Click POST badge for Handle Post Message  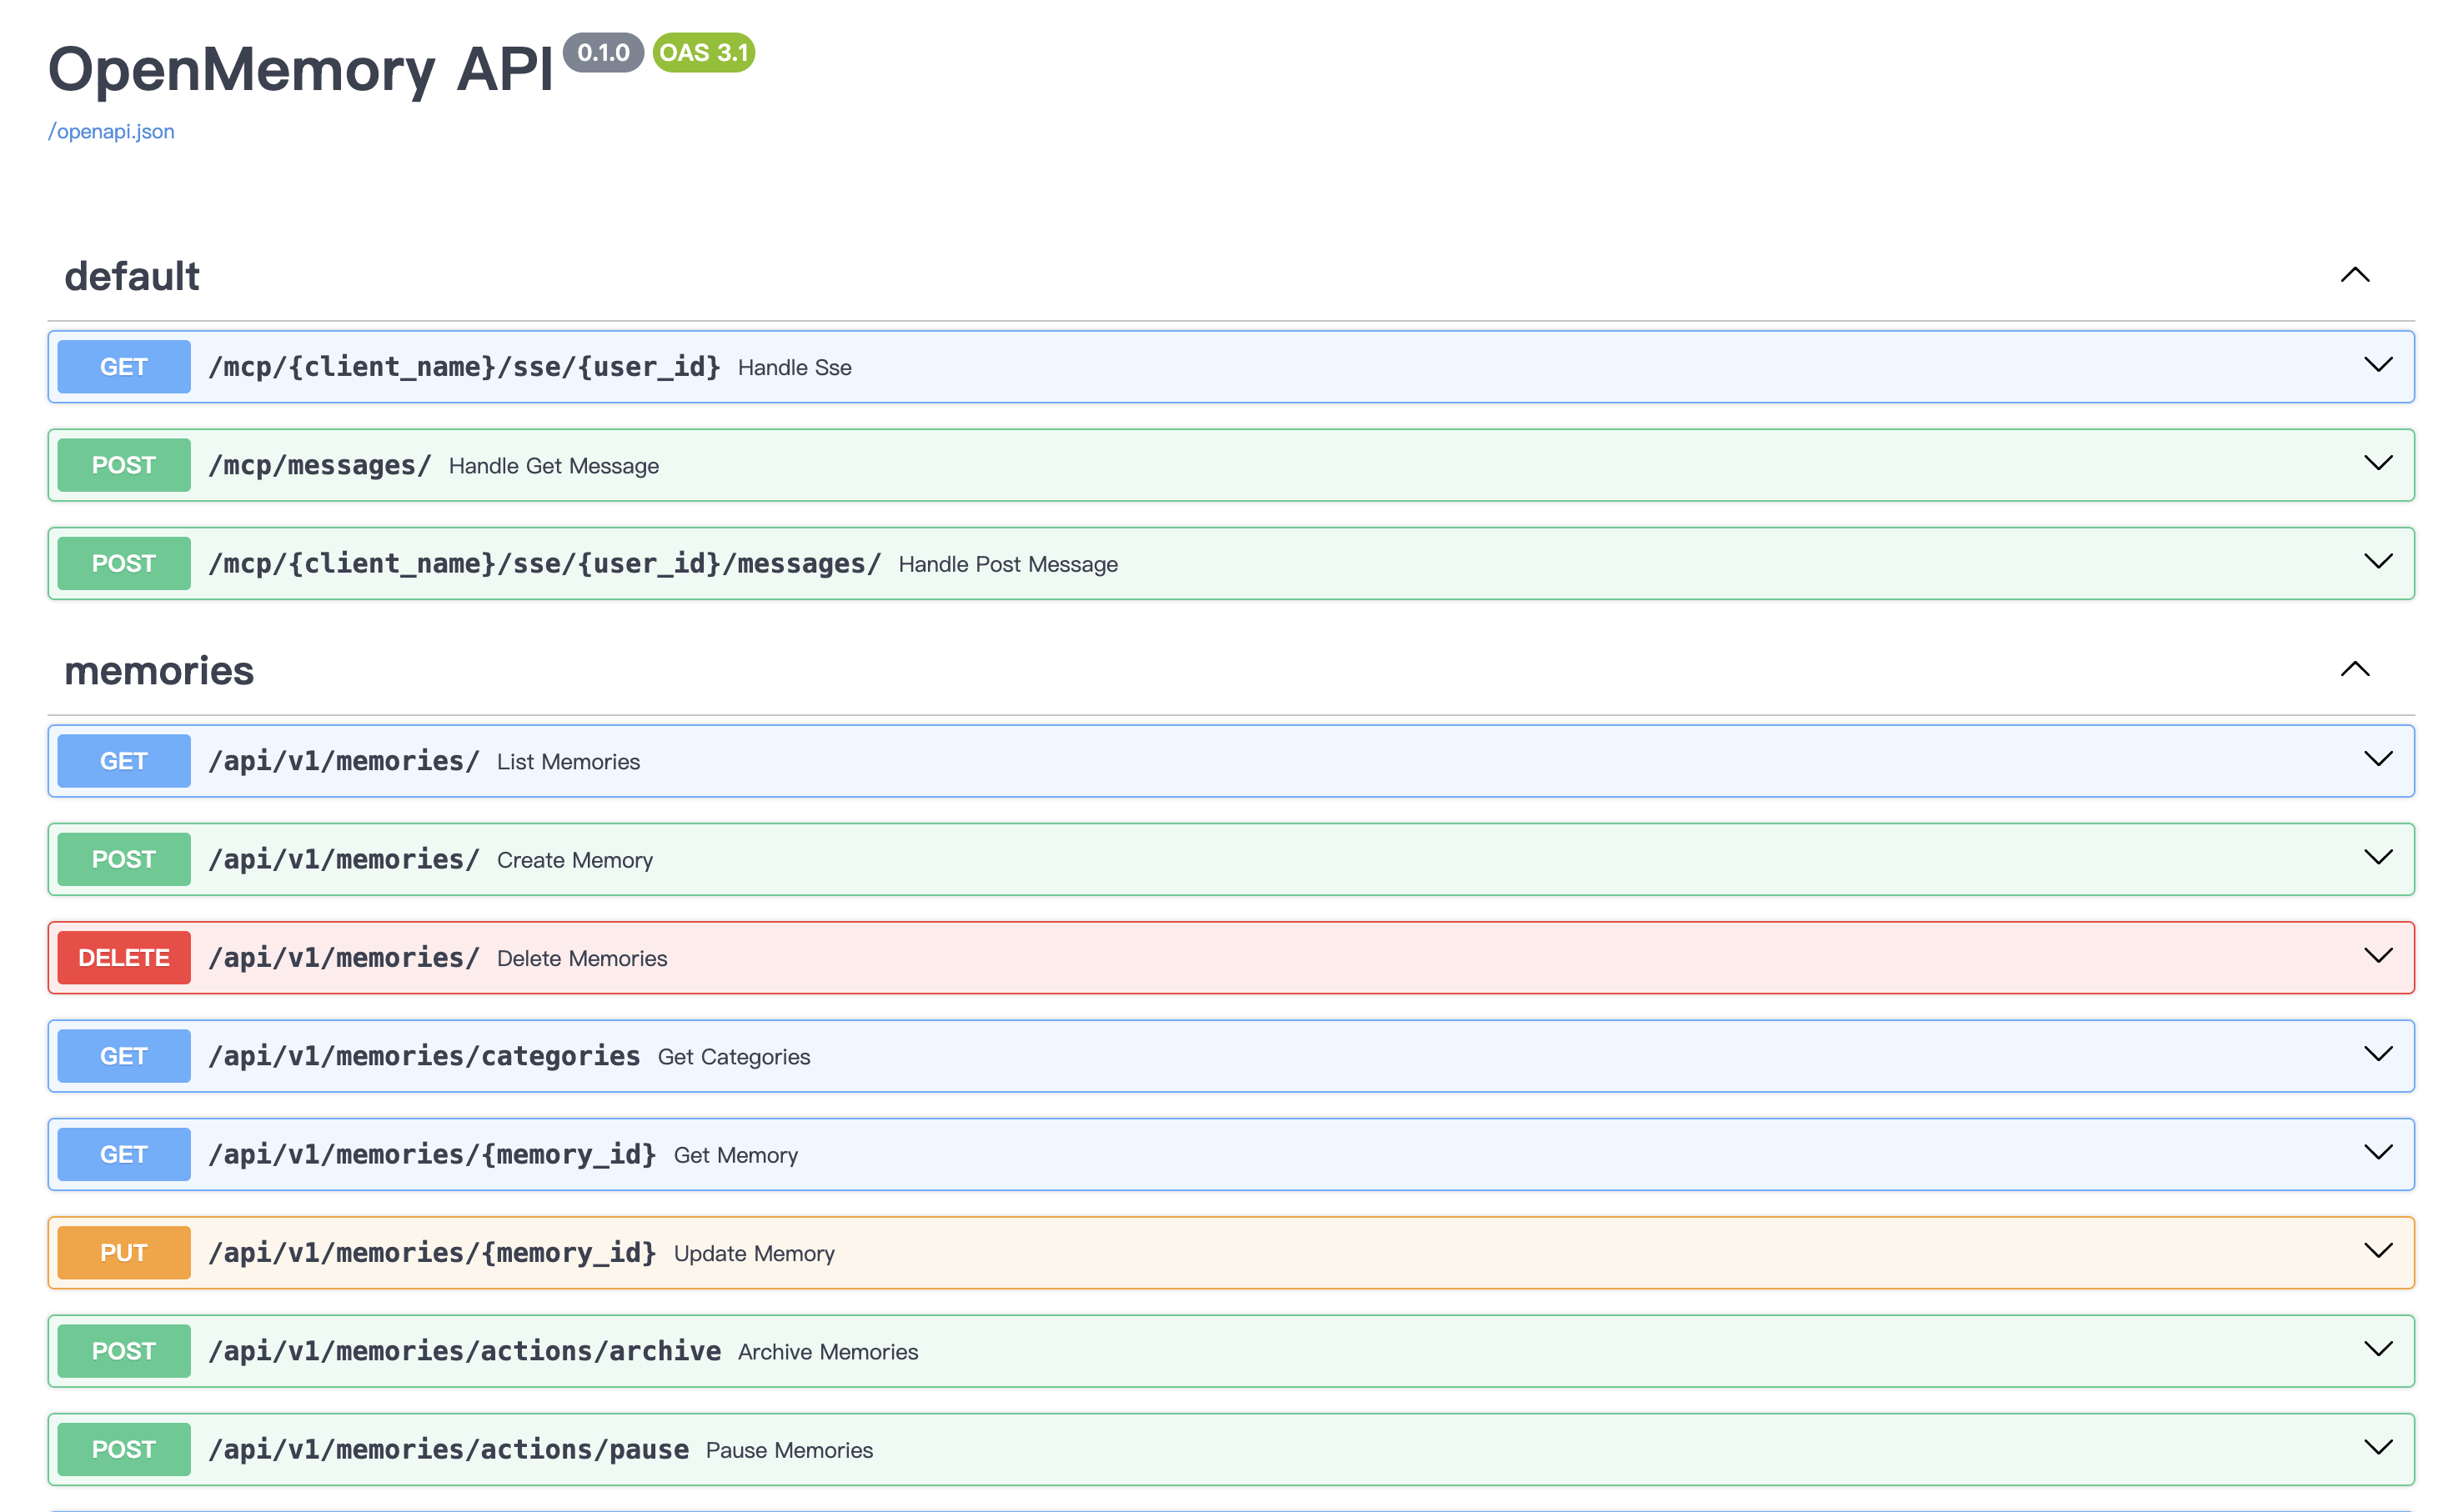(x=124, y=563)
